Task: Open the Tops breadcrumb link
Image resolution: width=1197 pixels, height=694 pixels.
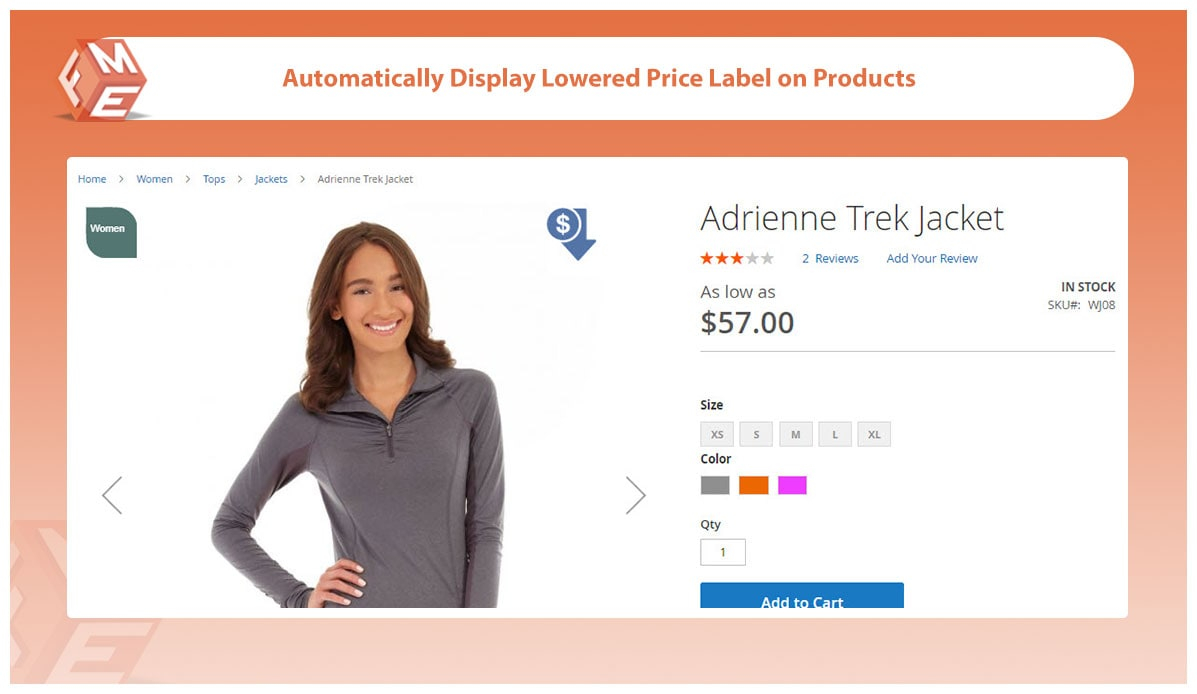Action: pyautogui.click(x=214, y=179)
